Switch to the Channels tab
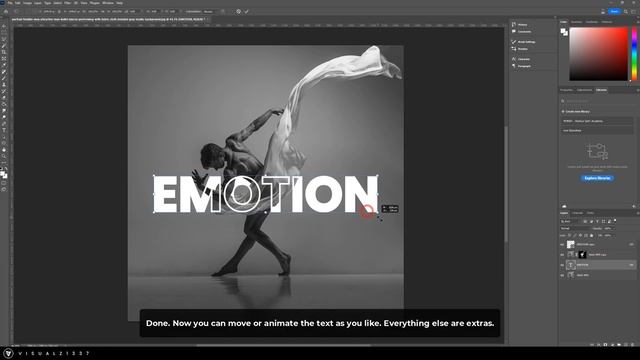This screenshot has height=360, width=640. tap(578, 213)
